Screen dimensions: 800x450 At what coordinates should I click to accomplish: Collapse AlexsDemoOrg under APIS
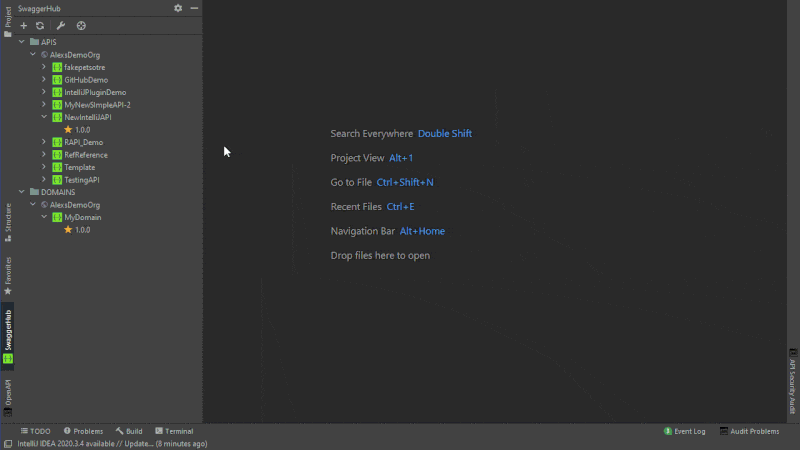(x=33, y=54)
